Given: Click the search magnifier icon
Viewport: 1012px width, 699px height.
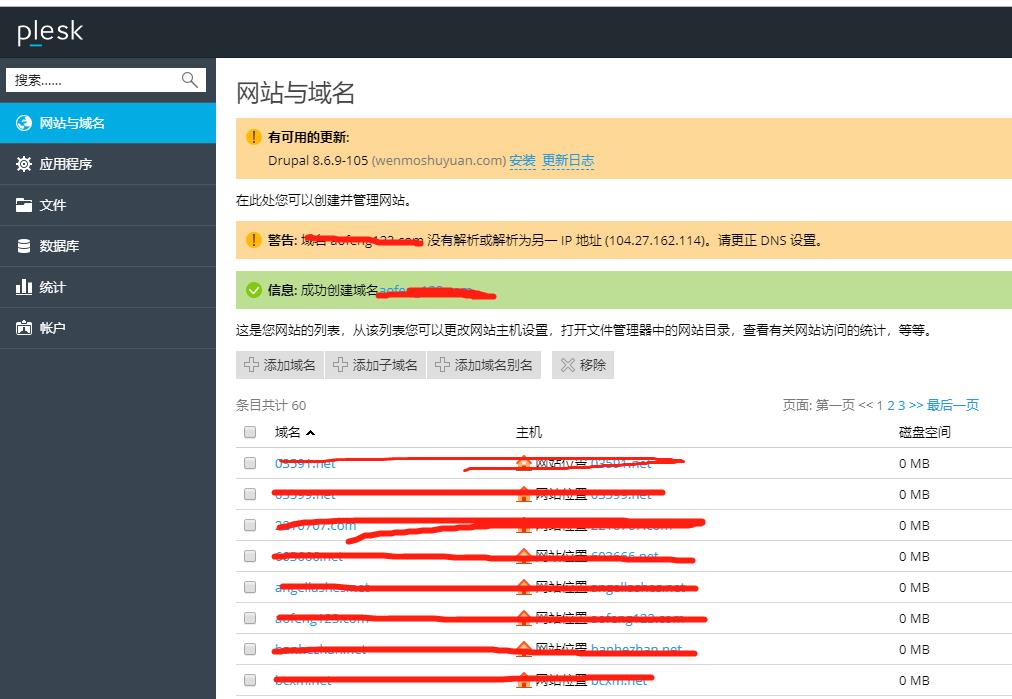Looking at the screenshot, I should click(189, 80).
